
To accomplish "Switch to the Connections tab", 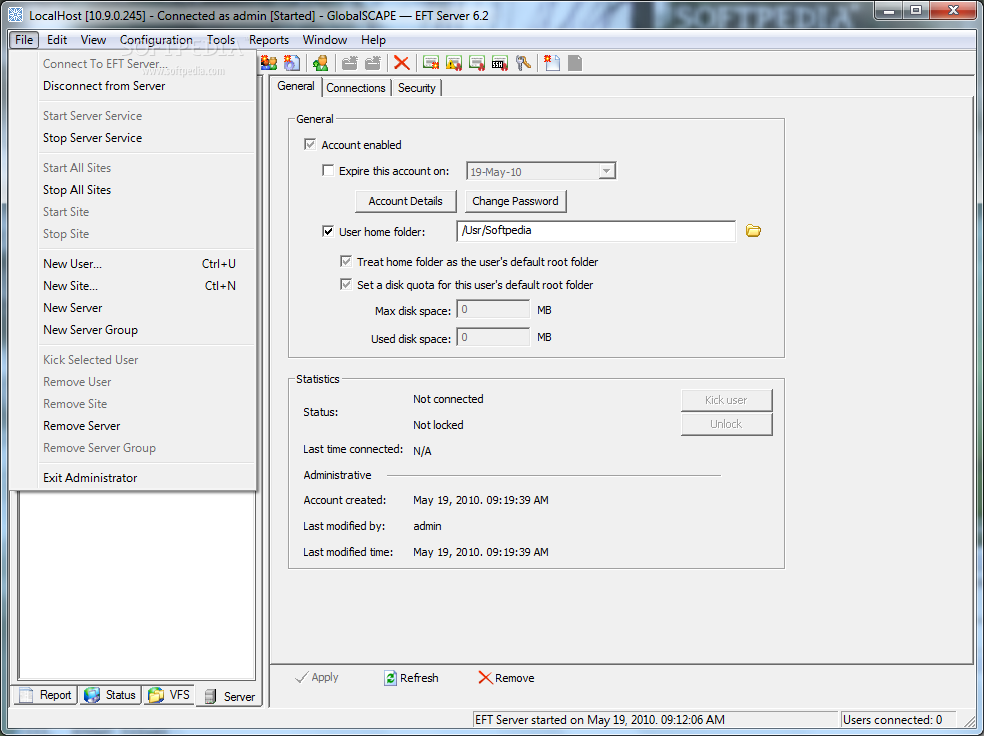I will click(x=356, y=88).
